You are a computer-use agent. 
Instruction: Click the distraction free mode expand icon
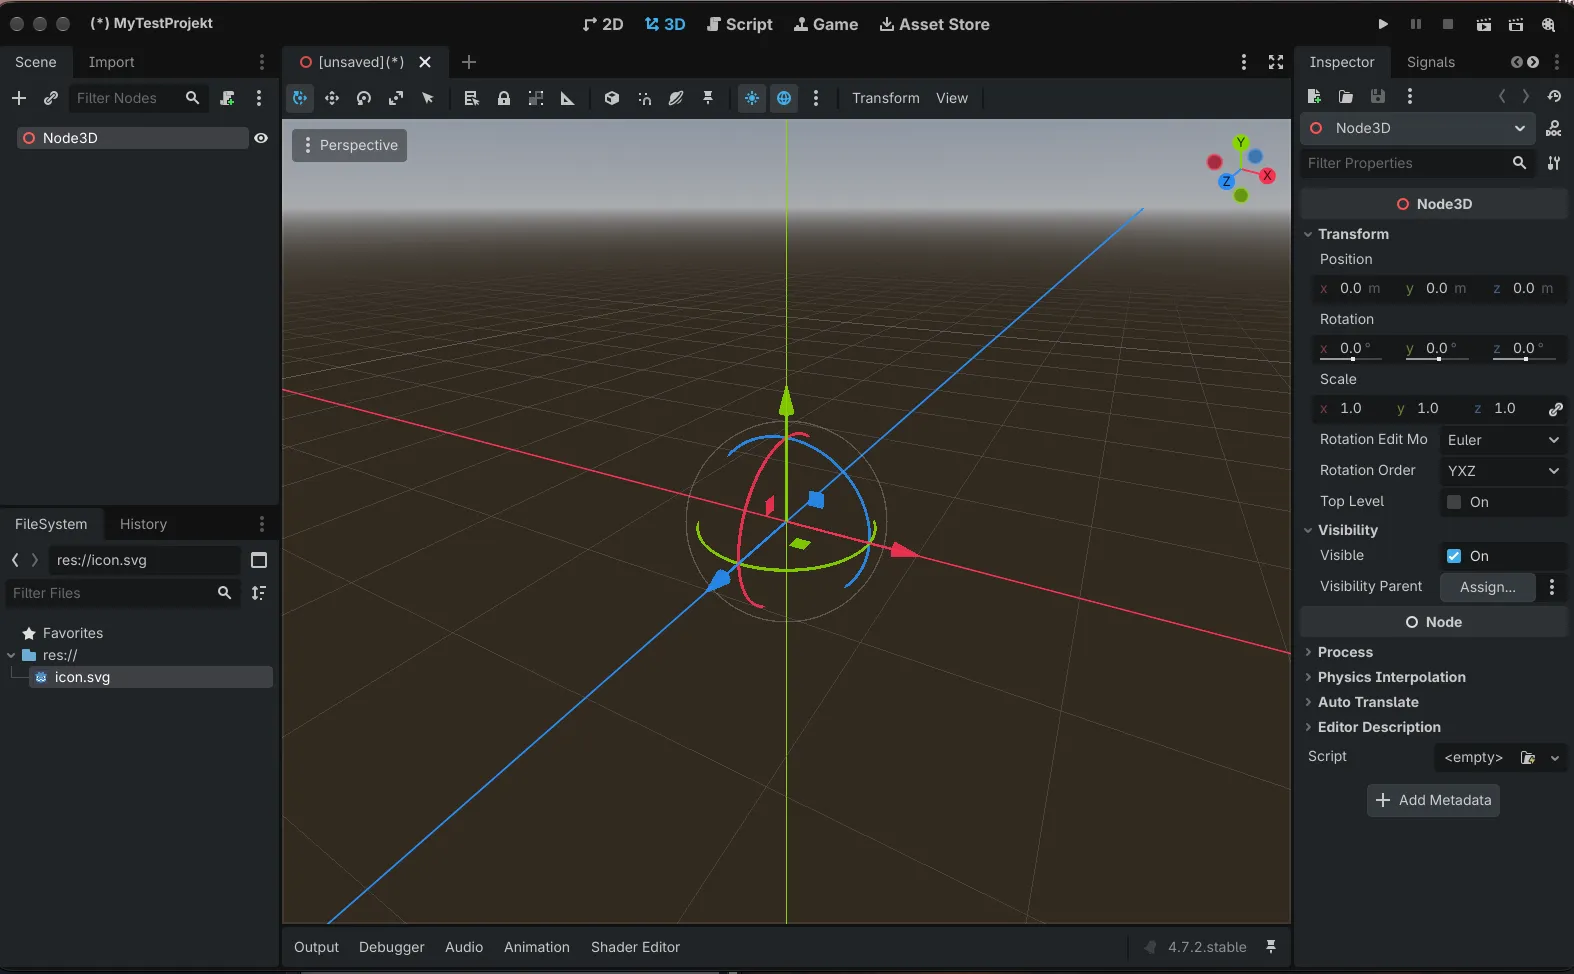point(1276,62)
